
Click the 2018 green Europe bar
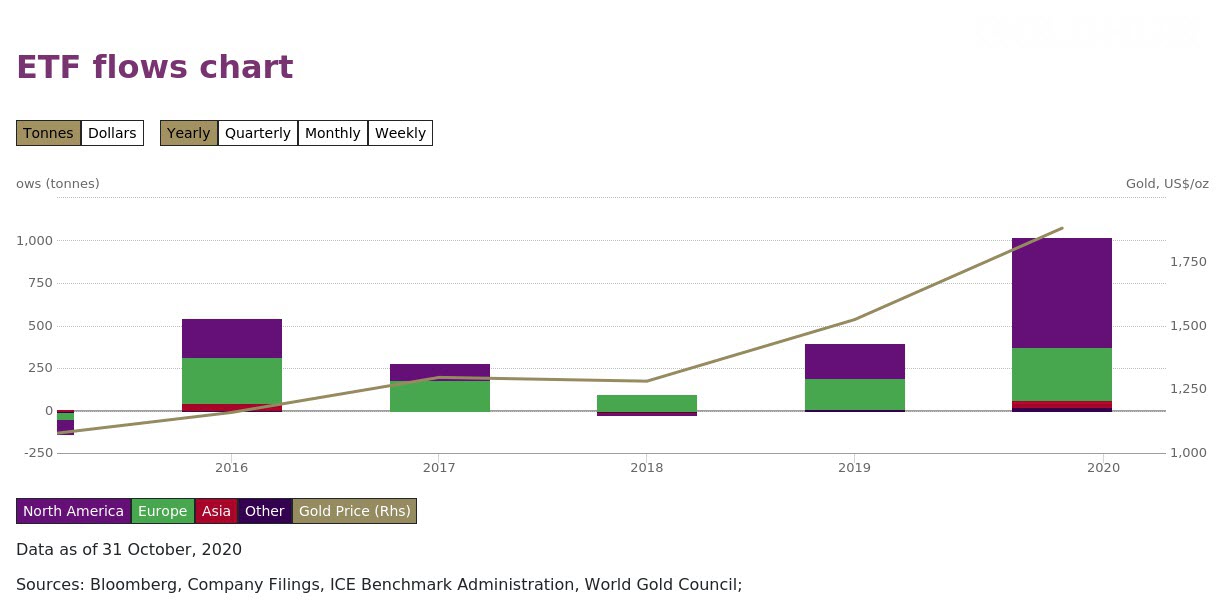tap(647, 403)
